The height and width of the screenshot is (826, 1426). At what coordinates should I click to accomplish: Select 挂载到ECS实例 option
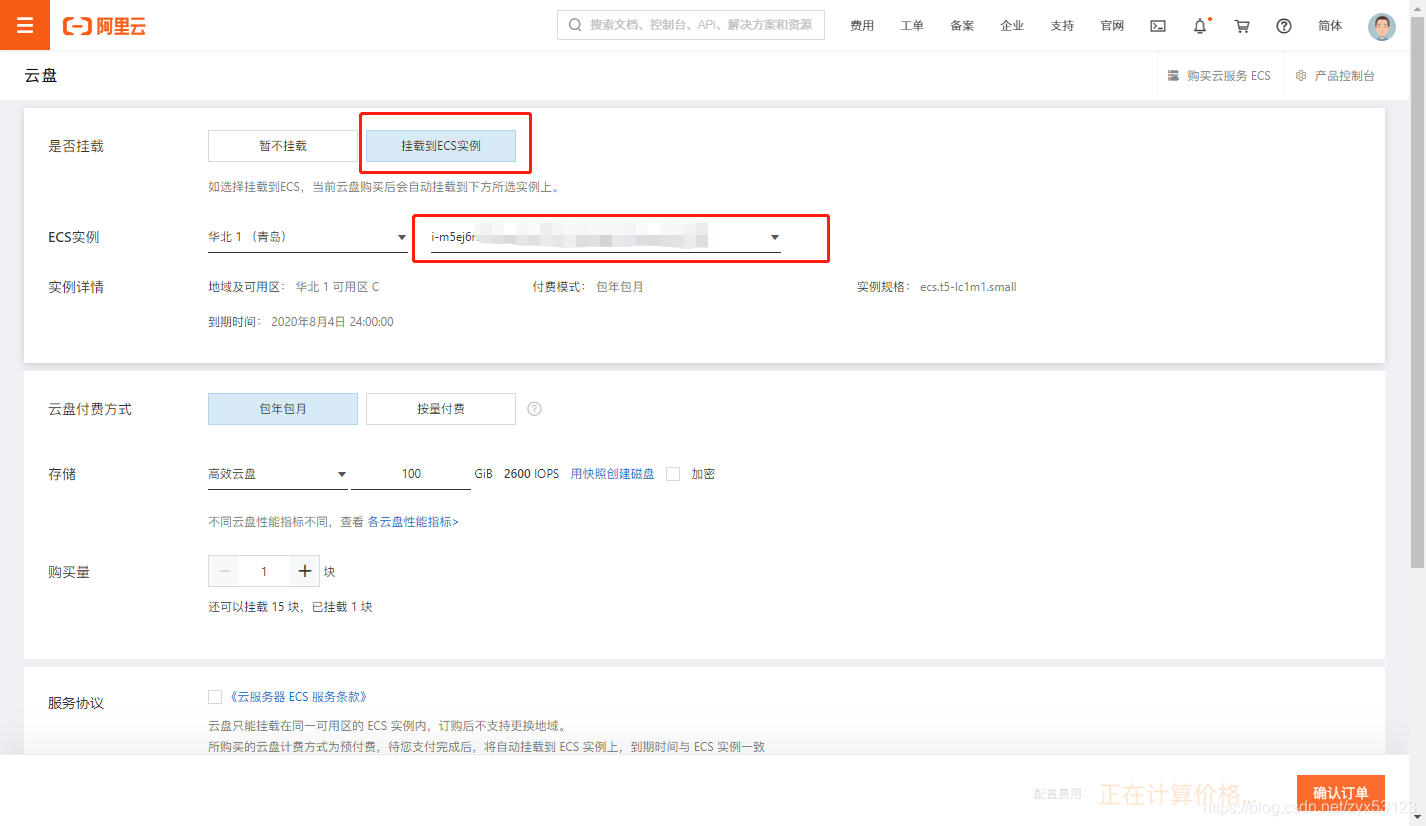(x=441, y=146)
